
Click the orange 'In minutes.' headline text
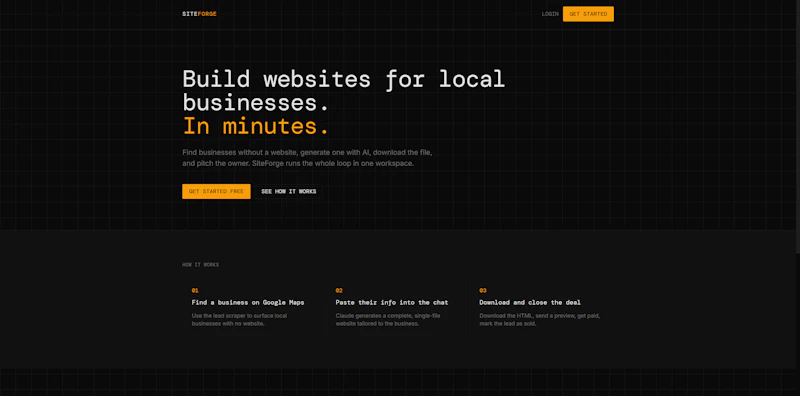[x=256, y=126]
